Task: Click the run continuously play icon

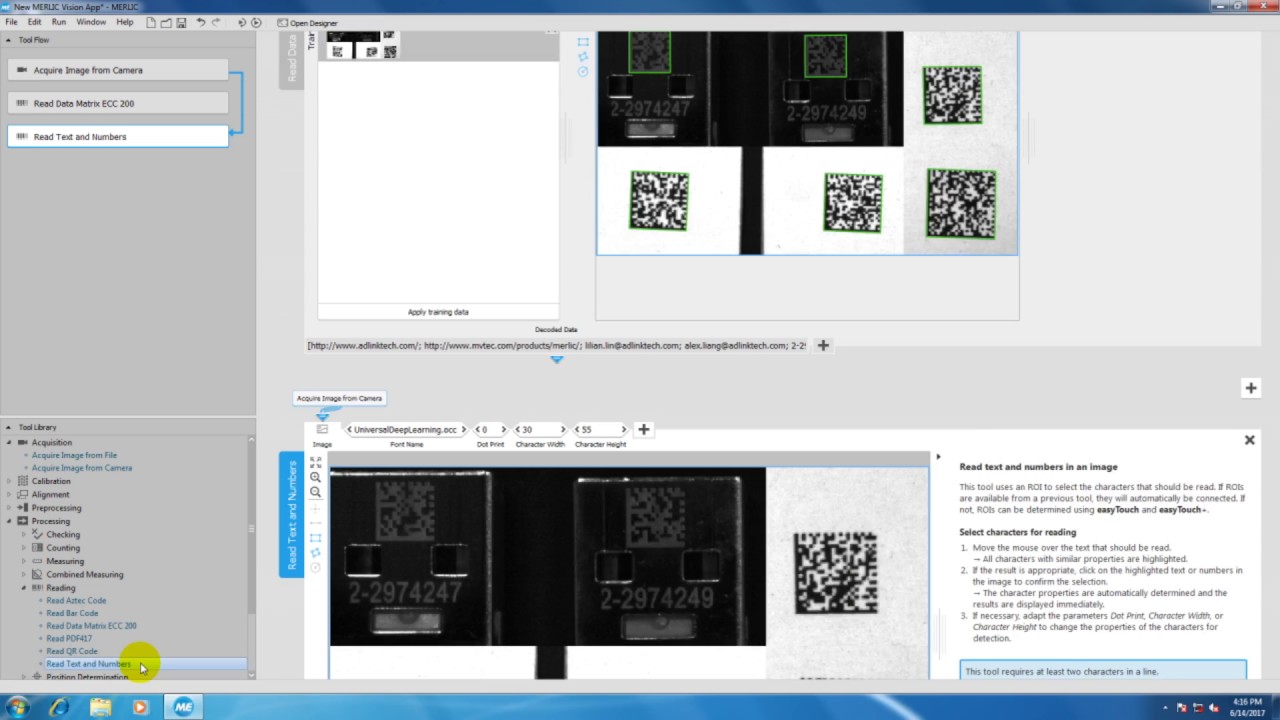Action: [256, 22]
